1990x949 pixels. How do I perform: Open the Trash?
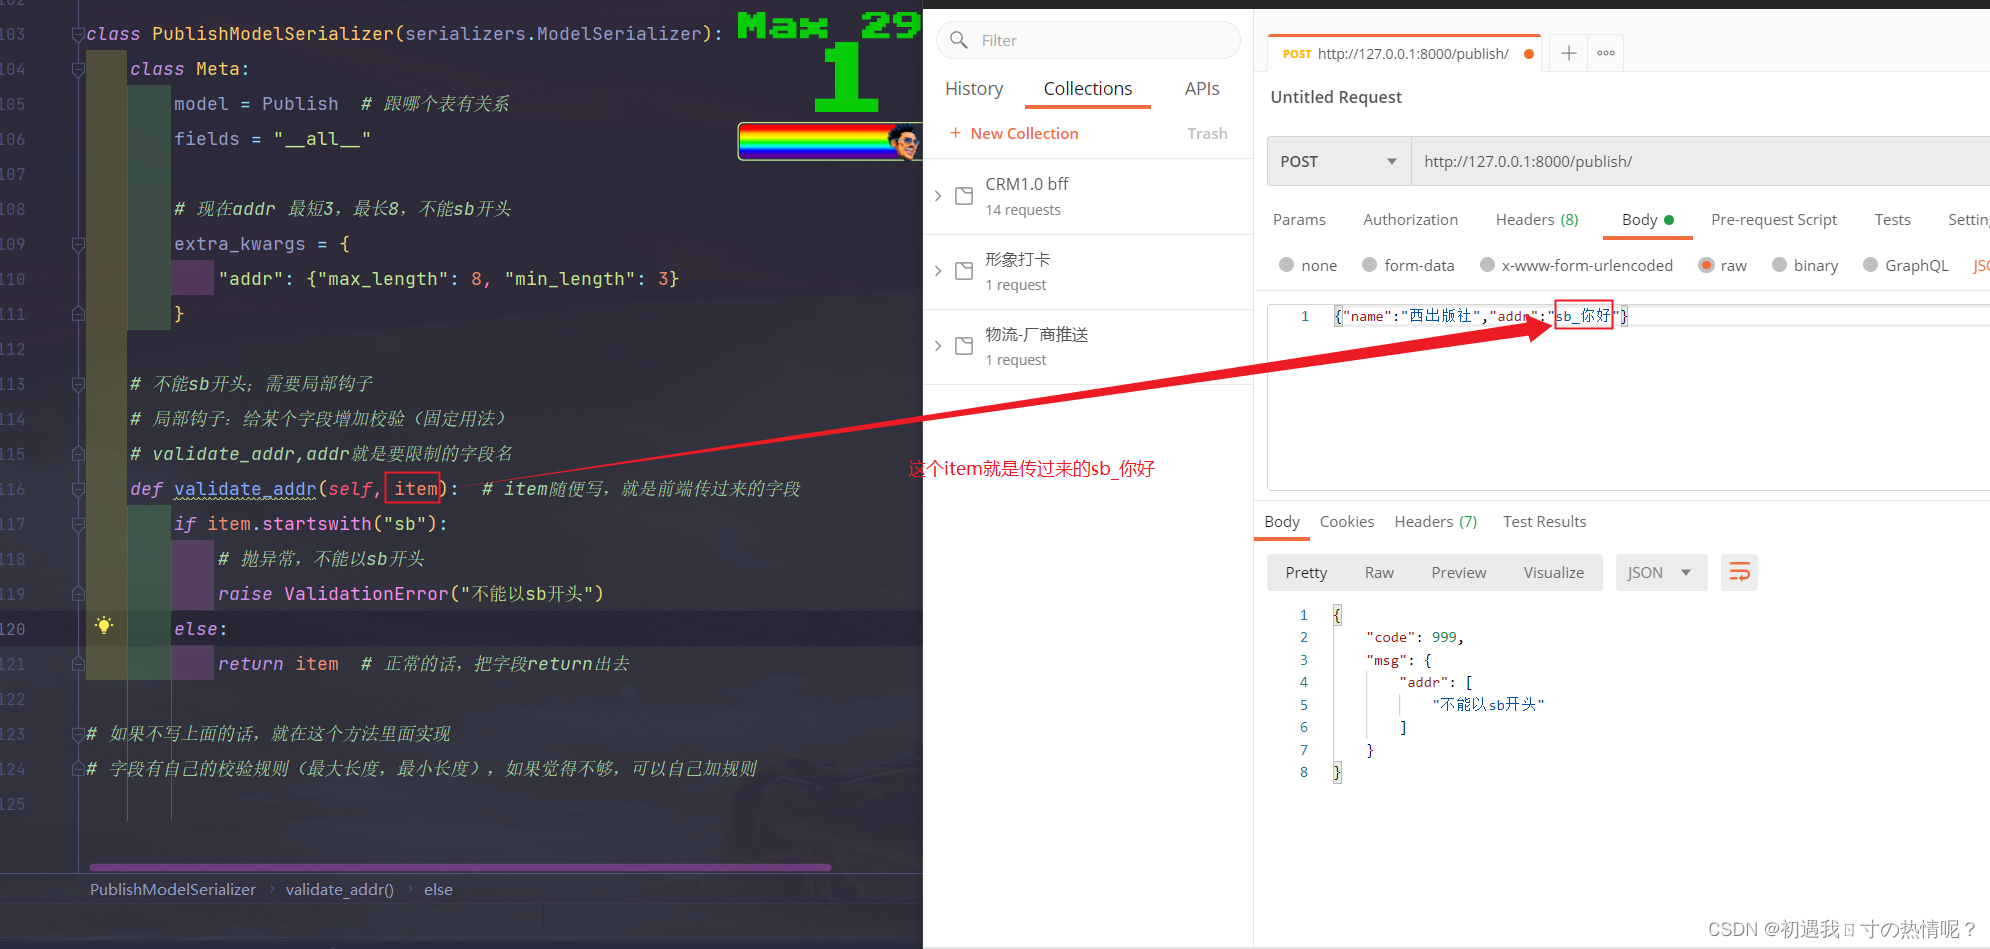[1207, 133]
